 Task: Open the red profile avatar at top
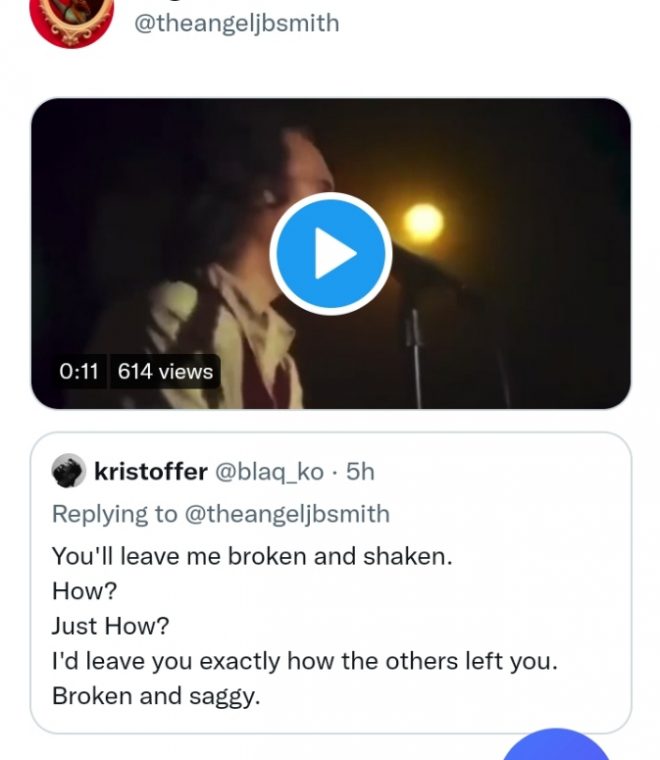tap(70, 20)
